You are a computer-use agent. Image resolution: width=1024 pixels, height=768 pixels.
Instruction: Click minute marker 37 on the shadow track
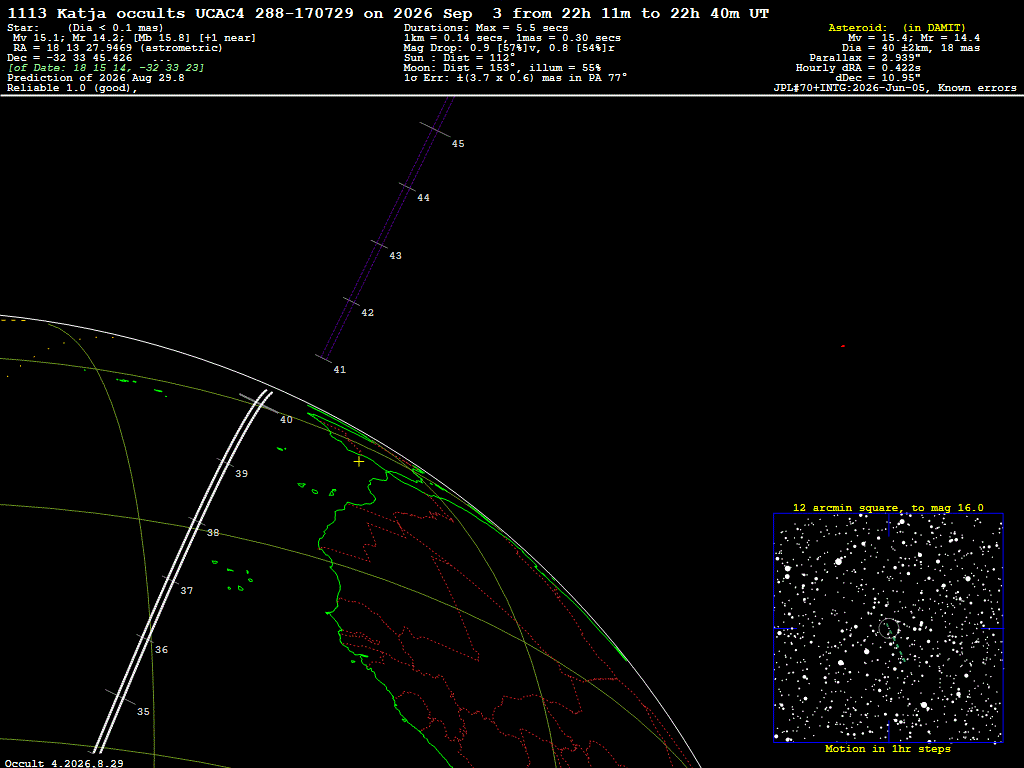(187, 591)
